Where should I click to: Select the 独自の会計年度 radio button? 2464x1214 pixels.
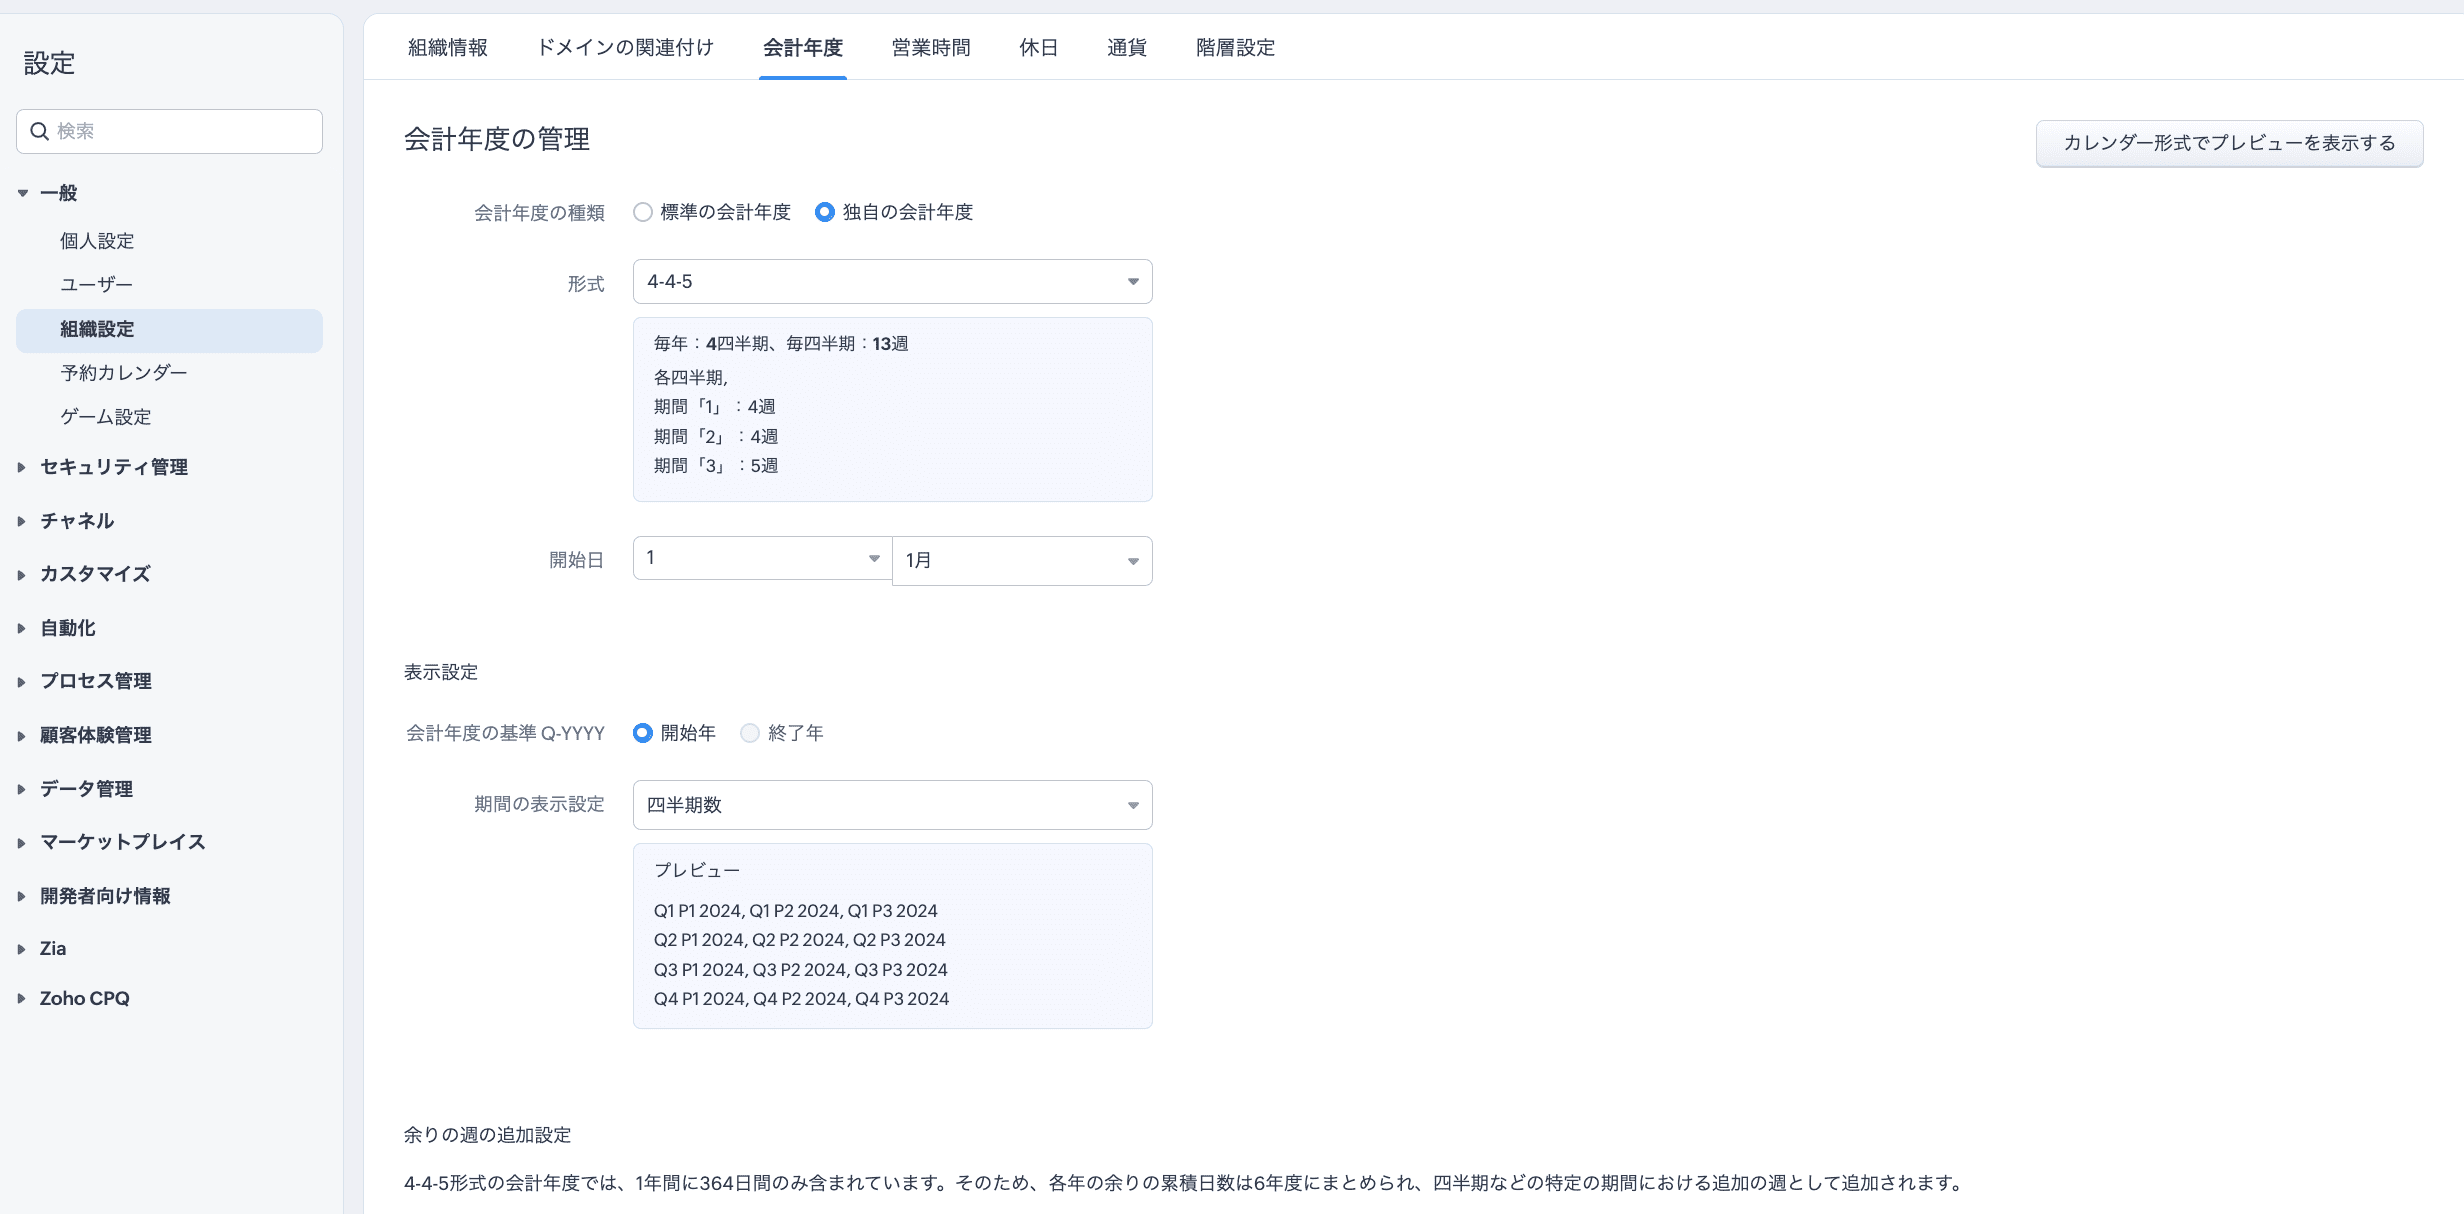[824, 212]
